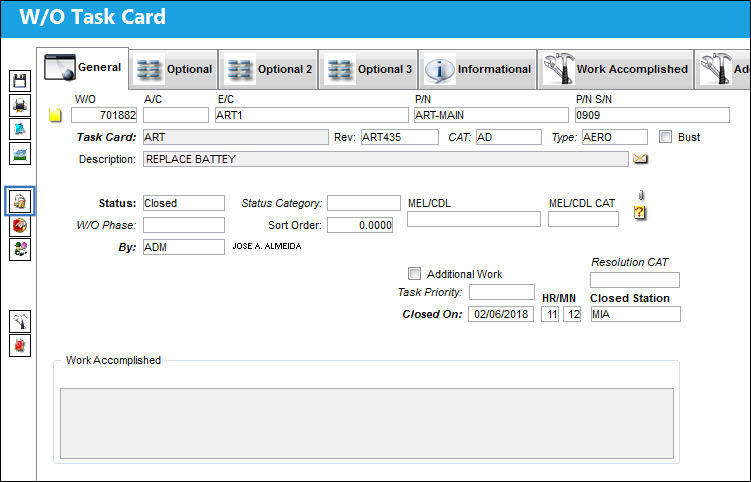Click the Work Accomplished text area
The height and width of the screenshot is (482, 751).
367,424
